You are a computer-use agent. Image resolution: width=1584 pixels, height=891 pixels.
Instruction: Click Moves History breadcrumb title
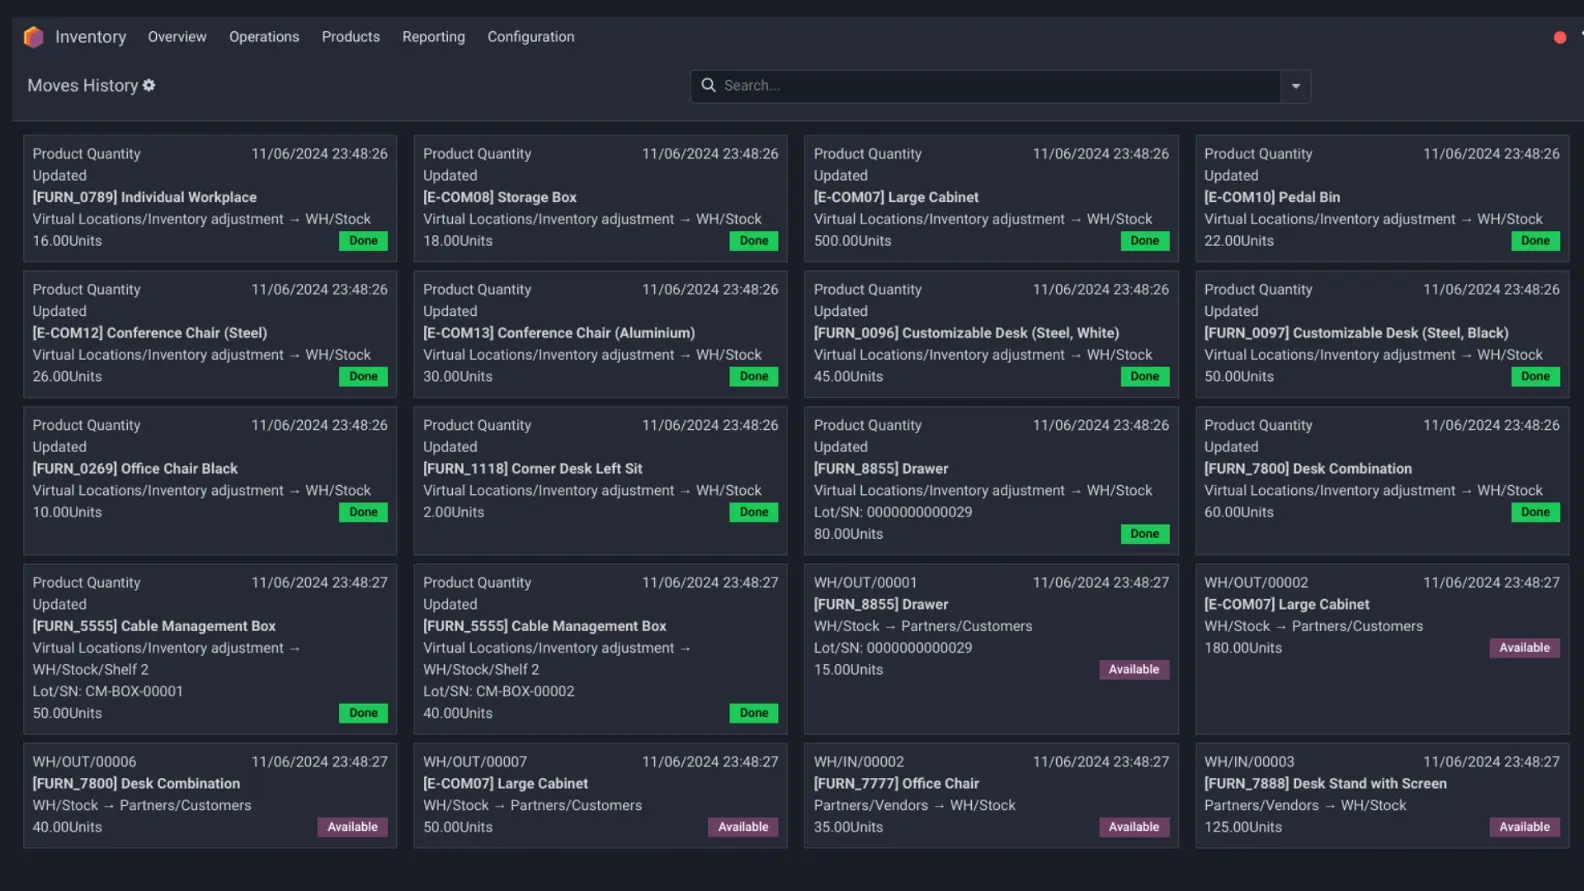(83, 86)
